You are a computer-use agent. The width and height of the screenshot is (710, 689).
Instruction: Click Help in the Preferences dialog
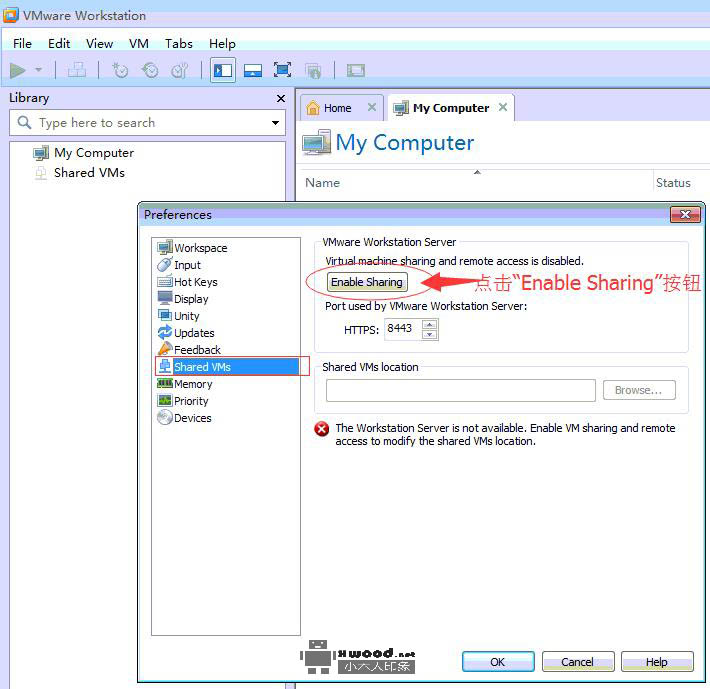pyautogui.click(x=657, y=662)
